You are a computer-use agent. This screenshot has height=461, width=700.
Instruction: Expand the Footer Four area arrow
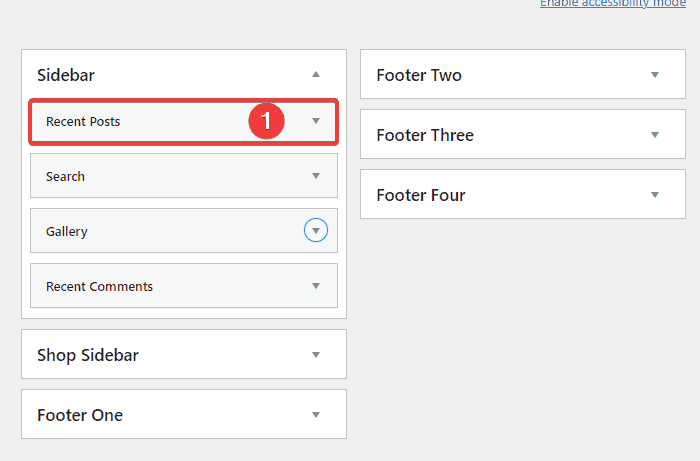point(655,195)
